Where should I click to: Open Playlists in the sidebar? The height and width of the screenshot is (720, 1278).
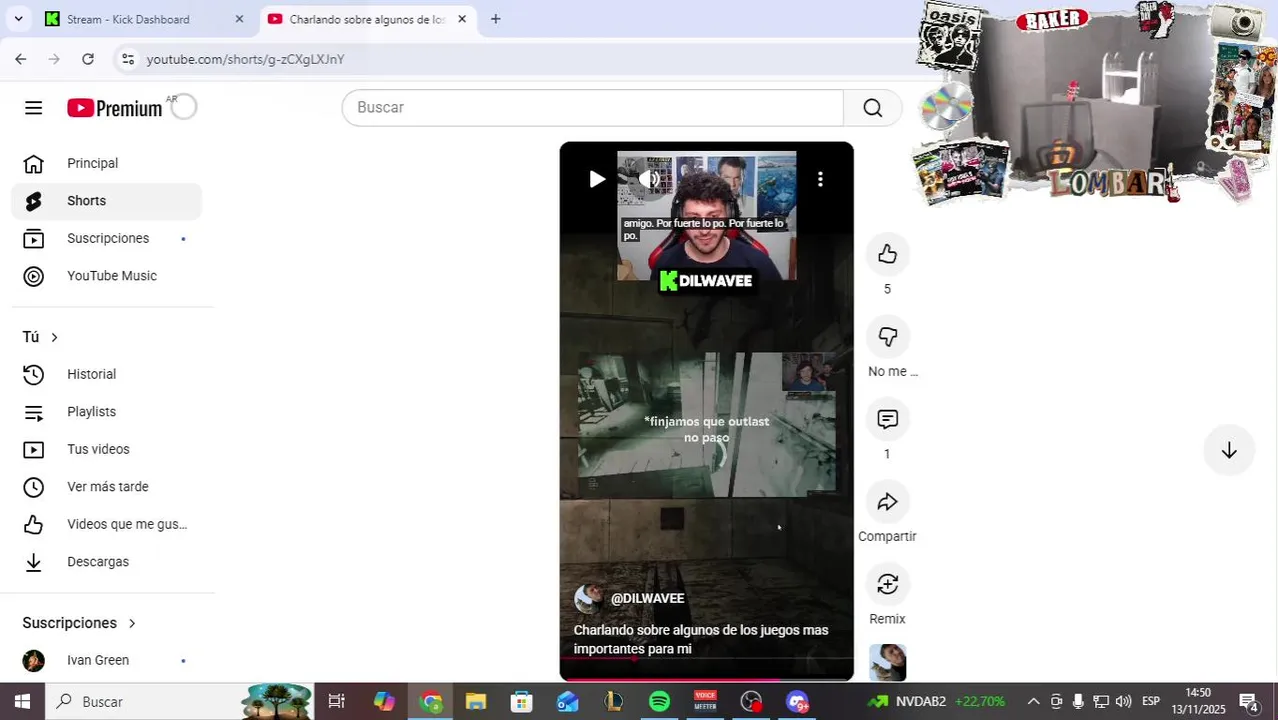107,412
